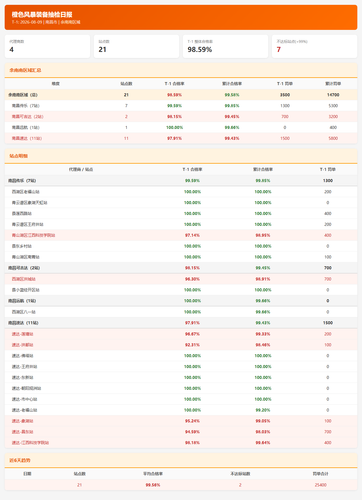362x500 pixels.
Task: Click the 5800 cumulative fines cell
Action: 333,138
